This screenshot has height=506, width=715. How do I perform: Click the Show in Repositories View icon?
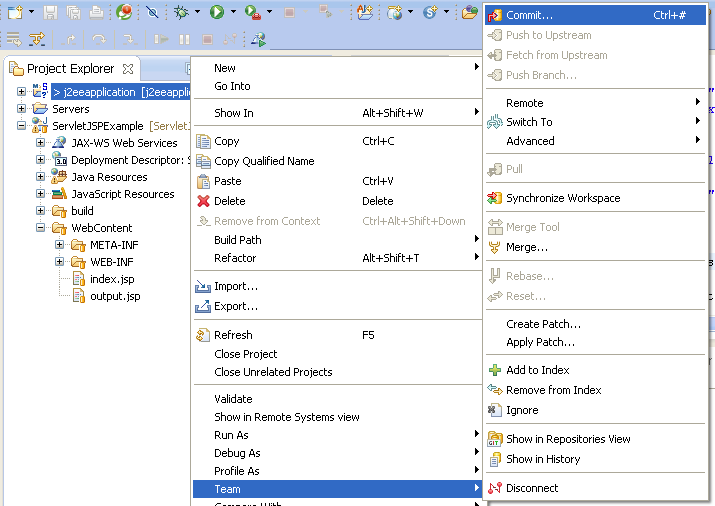495,439
